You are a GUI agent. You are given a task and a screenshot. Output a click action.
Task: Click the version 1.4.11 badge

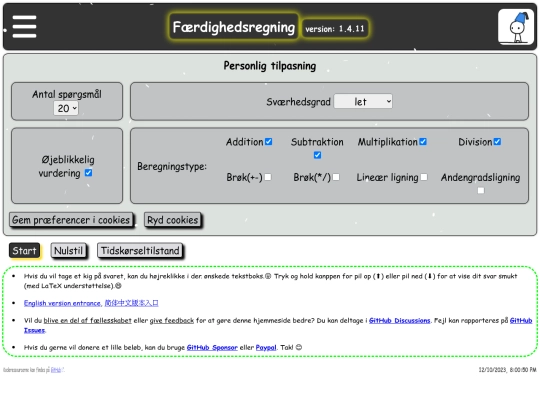(335, 29)
